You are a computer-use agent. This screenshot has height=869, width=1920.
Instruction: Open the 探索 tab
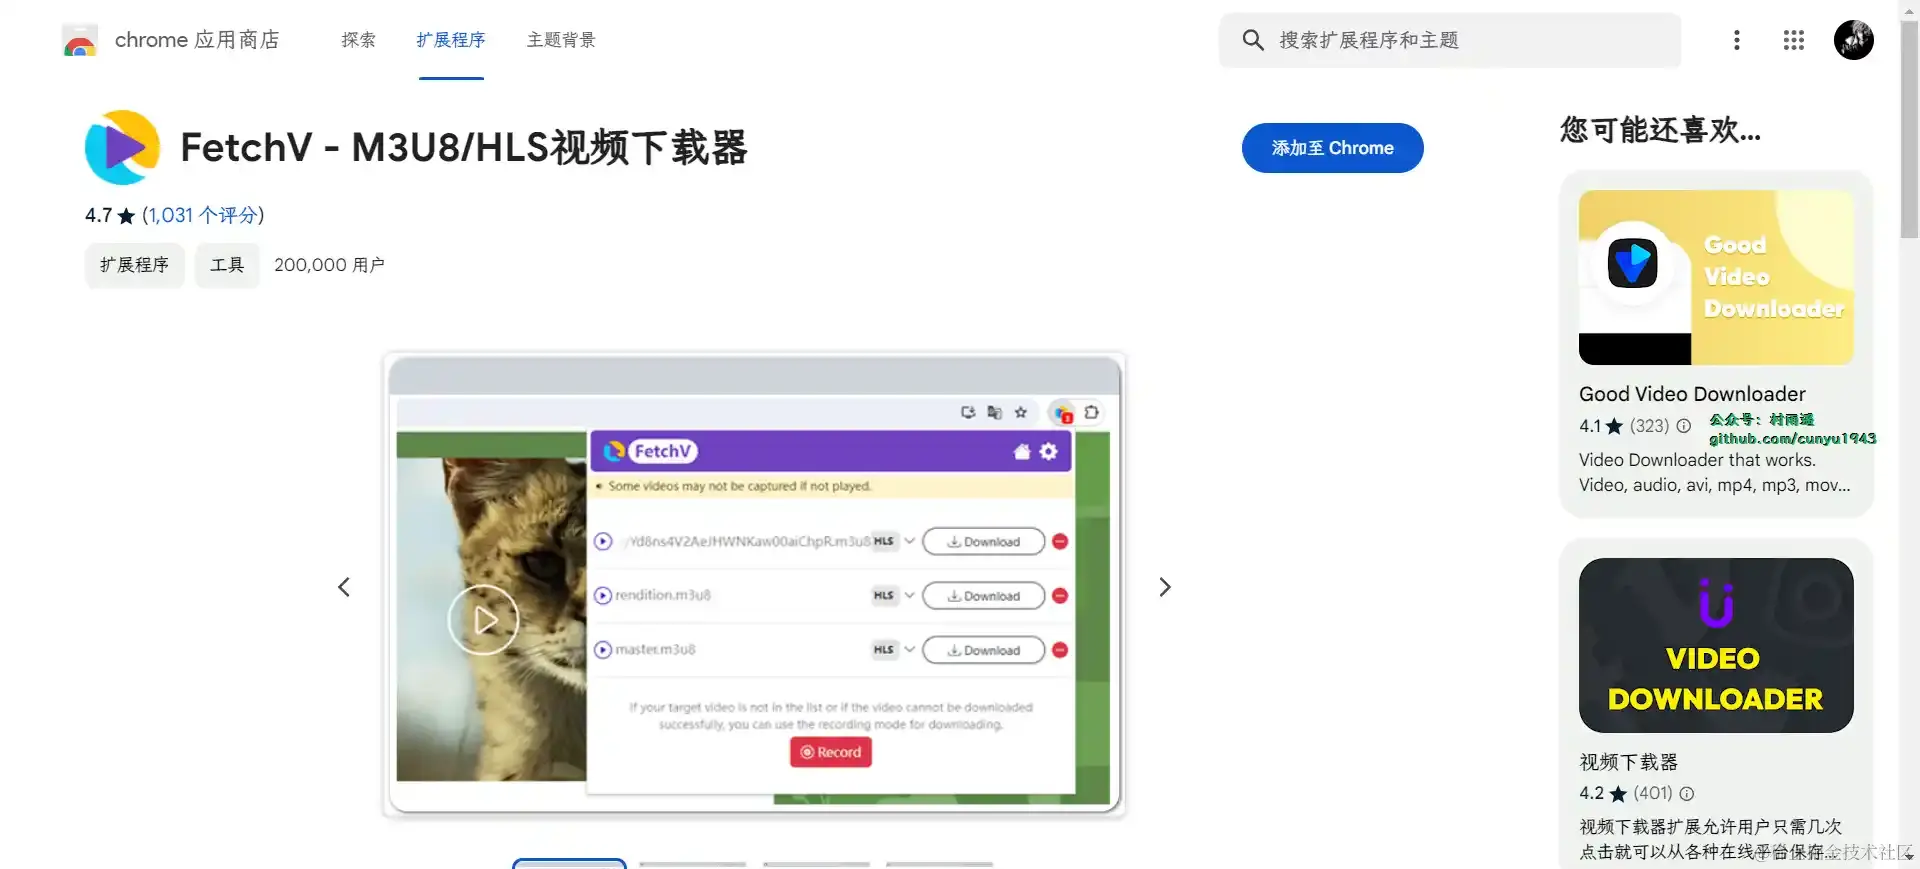click(x=358, y=40)
